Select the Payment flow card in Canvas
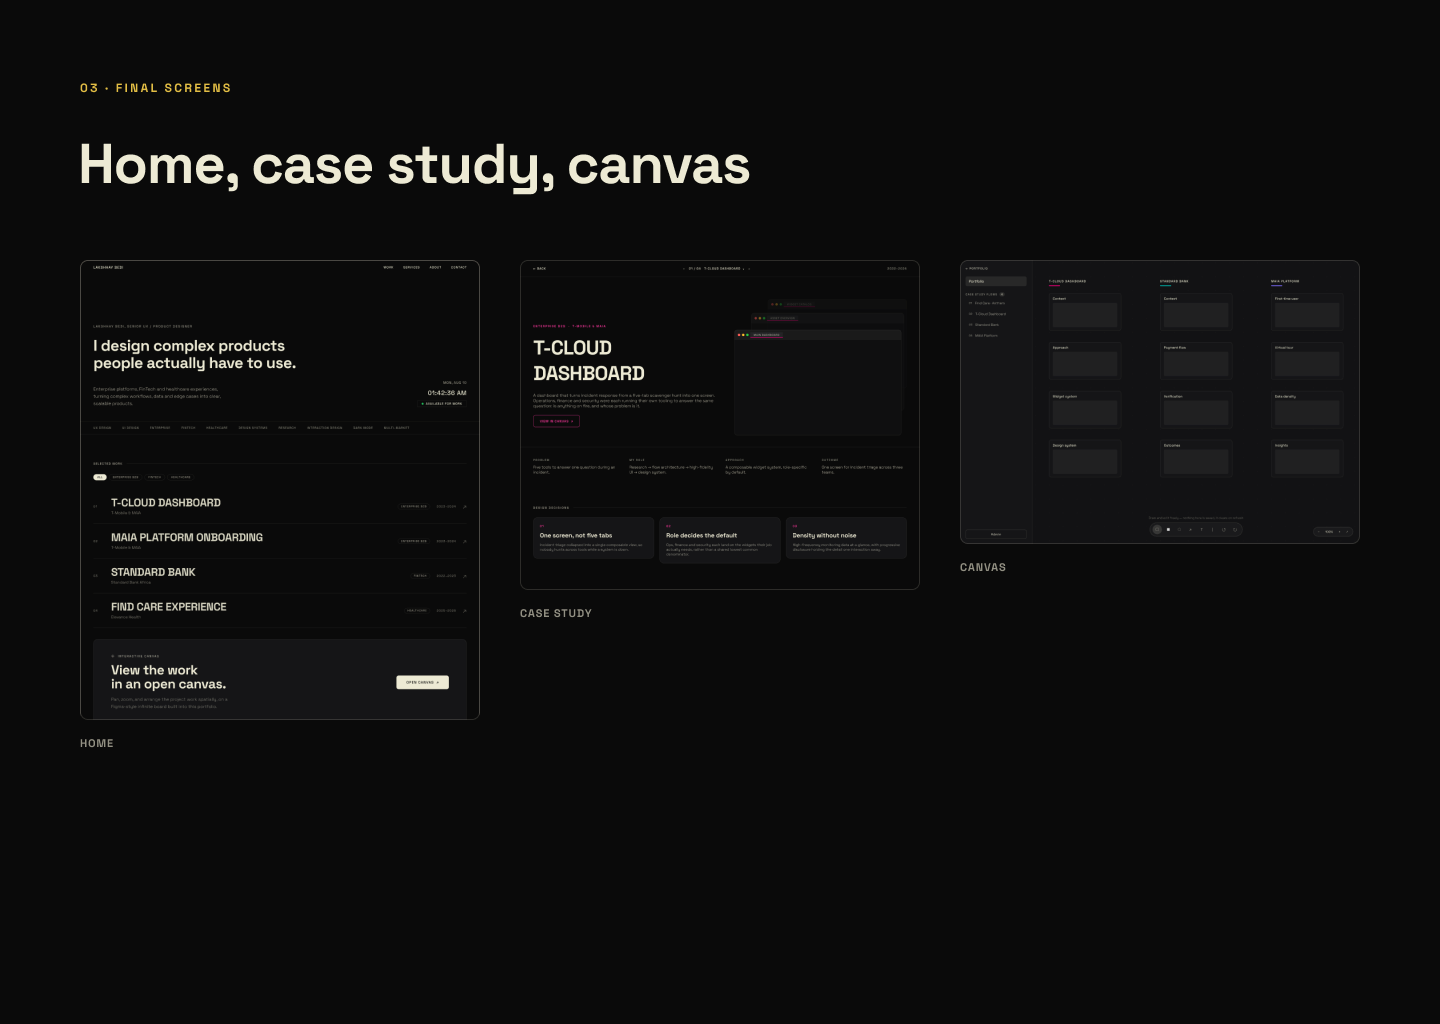 click(1196, 361)
